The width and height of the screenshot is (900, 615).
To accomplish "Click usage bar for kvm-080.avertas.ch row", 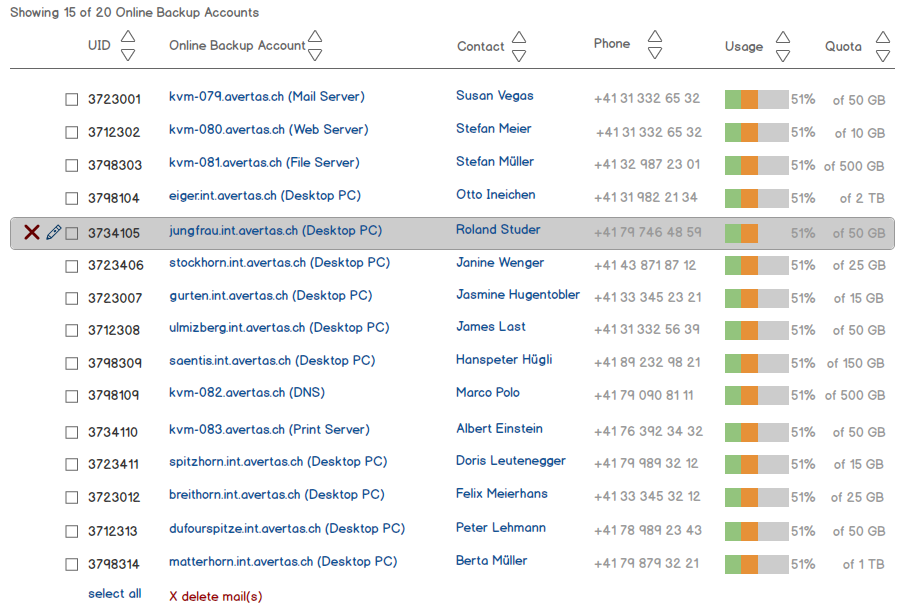I will [756, 133].
